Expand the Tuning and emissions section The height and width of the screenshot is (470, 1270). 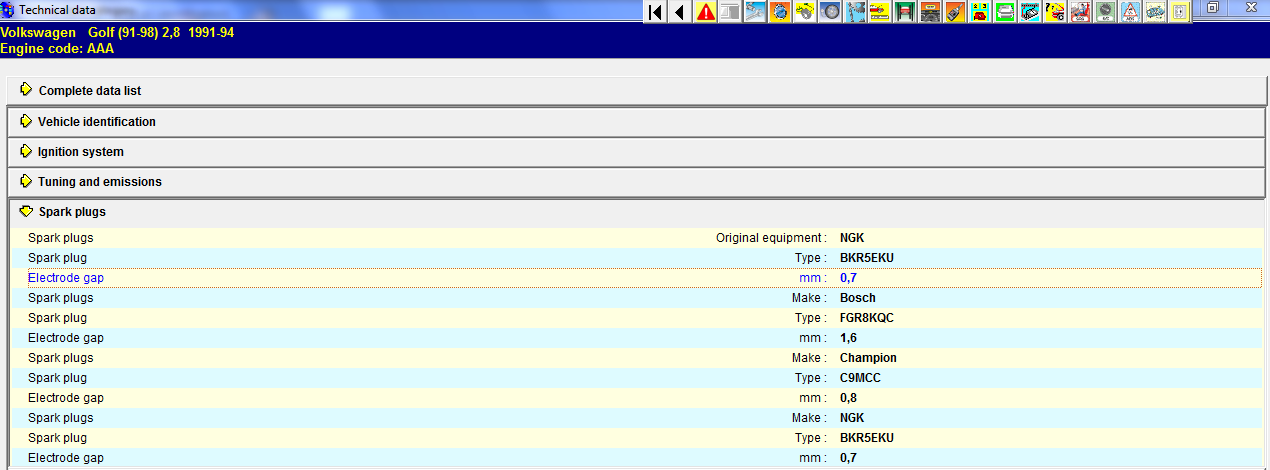[x=100, y=182]
